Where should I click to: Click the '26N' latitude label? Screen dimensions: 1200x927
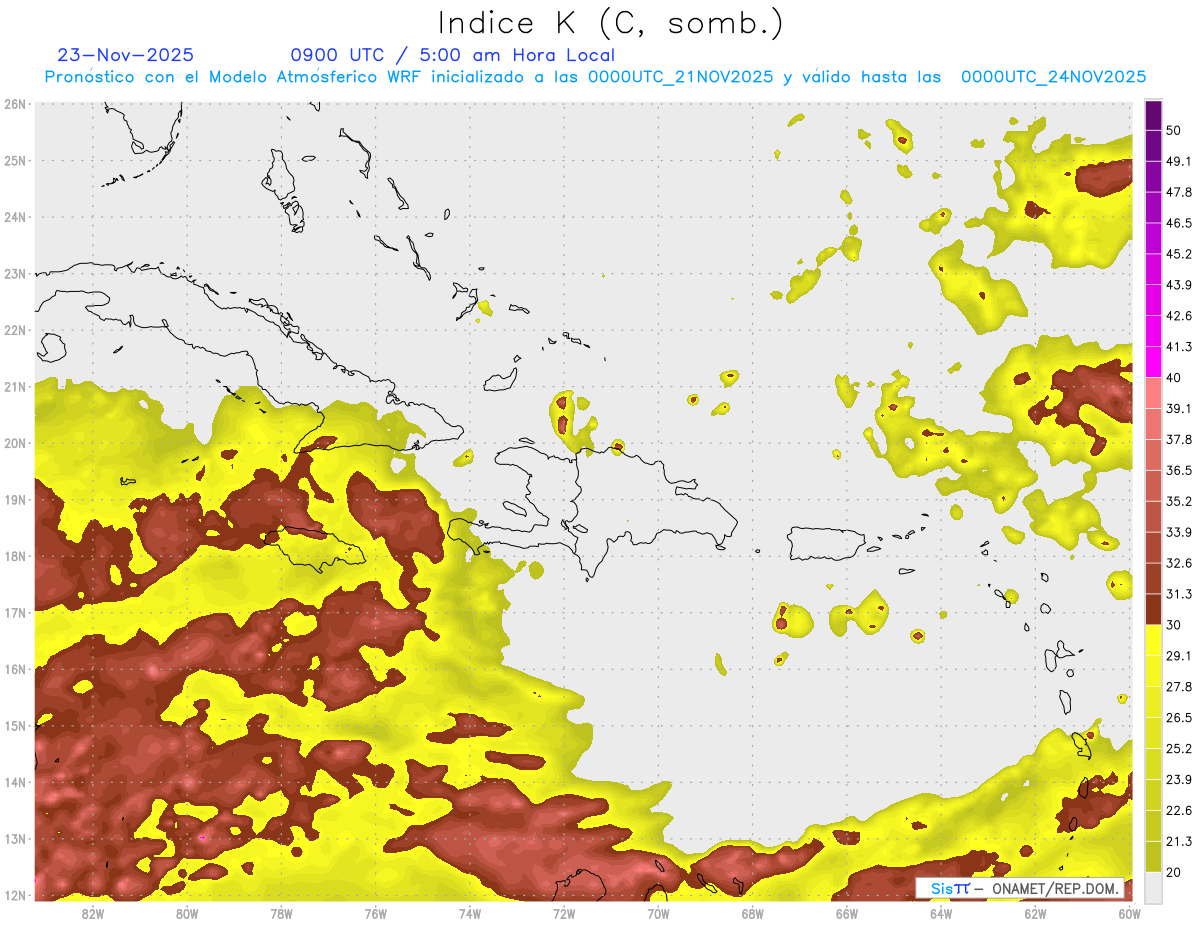coord(15,104)
